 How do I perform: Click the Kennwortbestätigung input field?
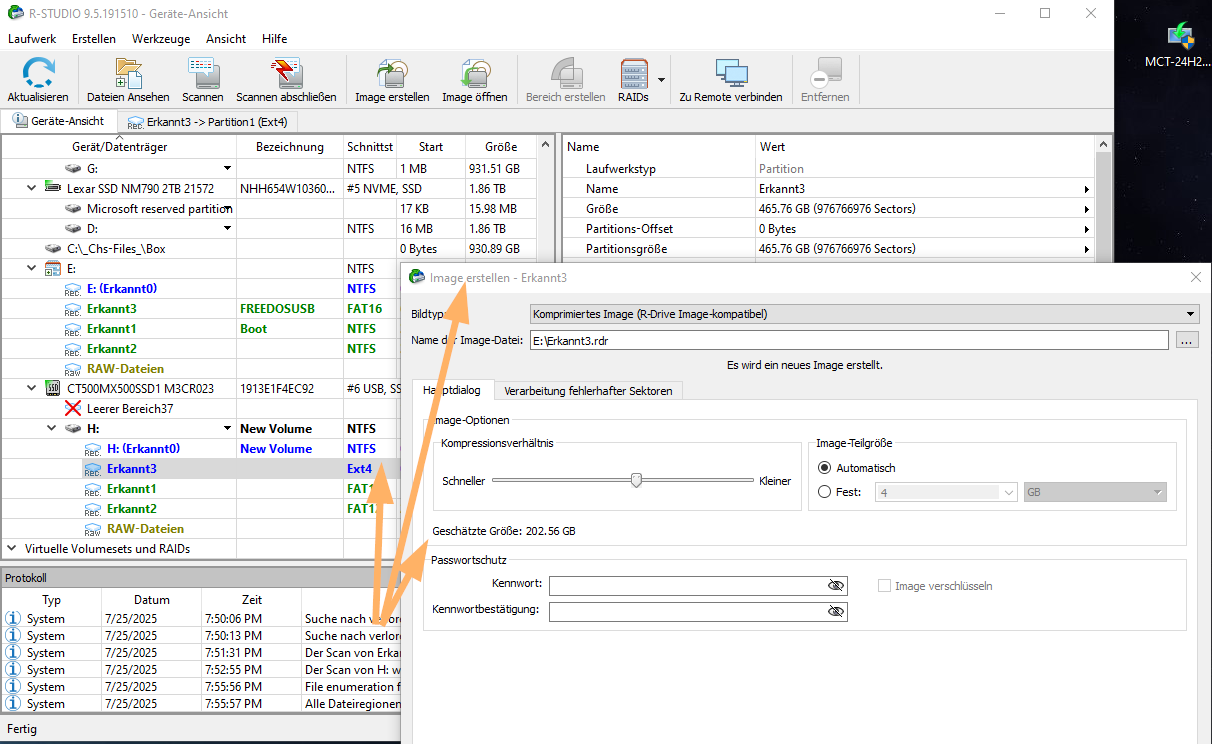click(698, 611)
